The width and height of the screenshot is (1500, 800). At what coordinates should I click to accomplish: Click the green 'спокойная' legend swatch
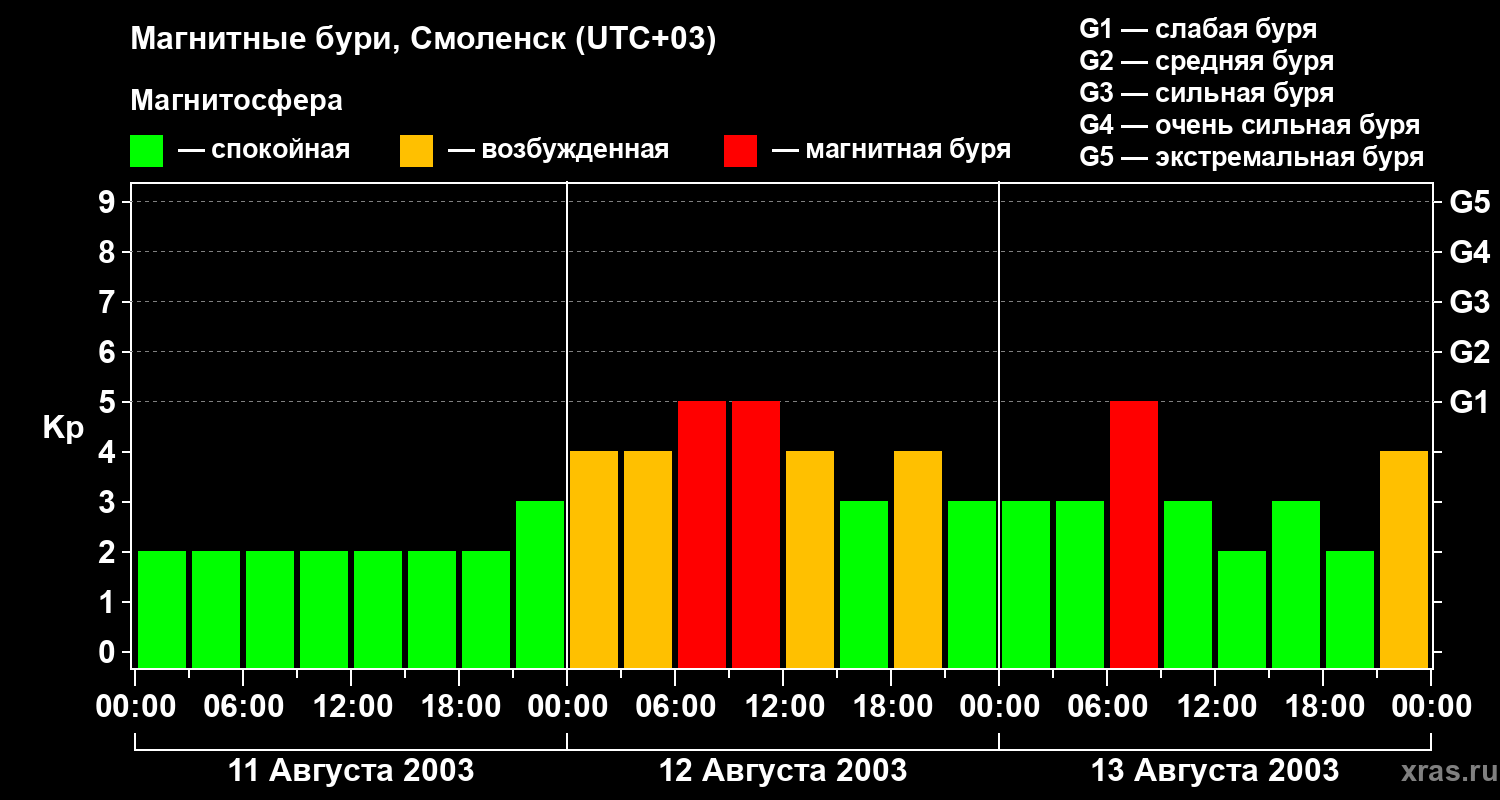(x=146, y=151)
